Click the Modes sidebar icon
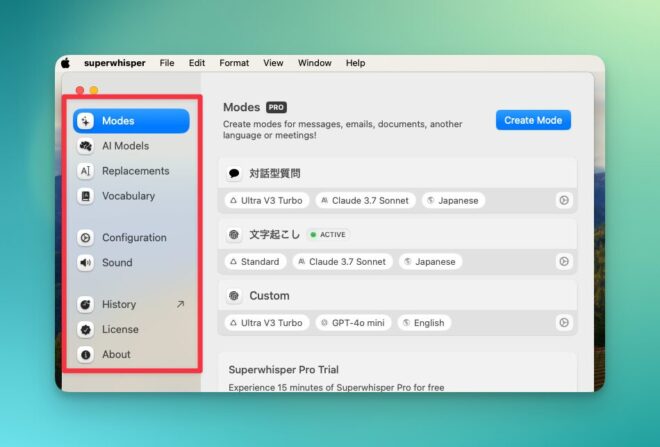 [x=86, y=121]
